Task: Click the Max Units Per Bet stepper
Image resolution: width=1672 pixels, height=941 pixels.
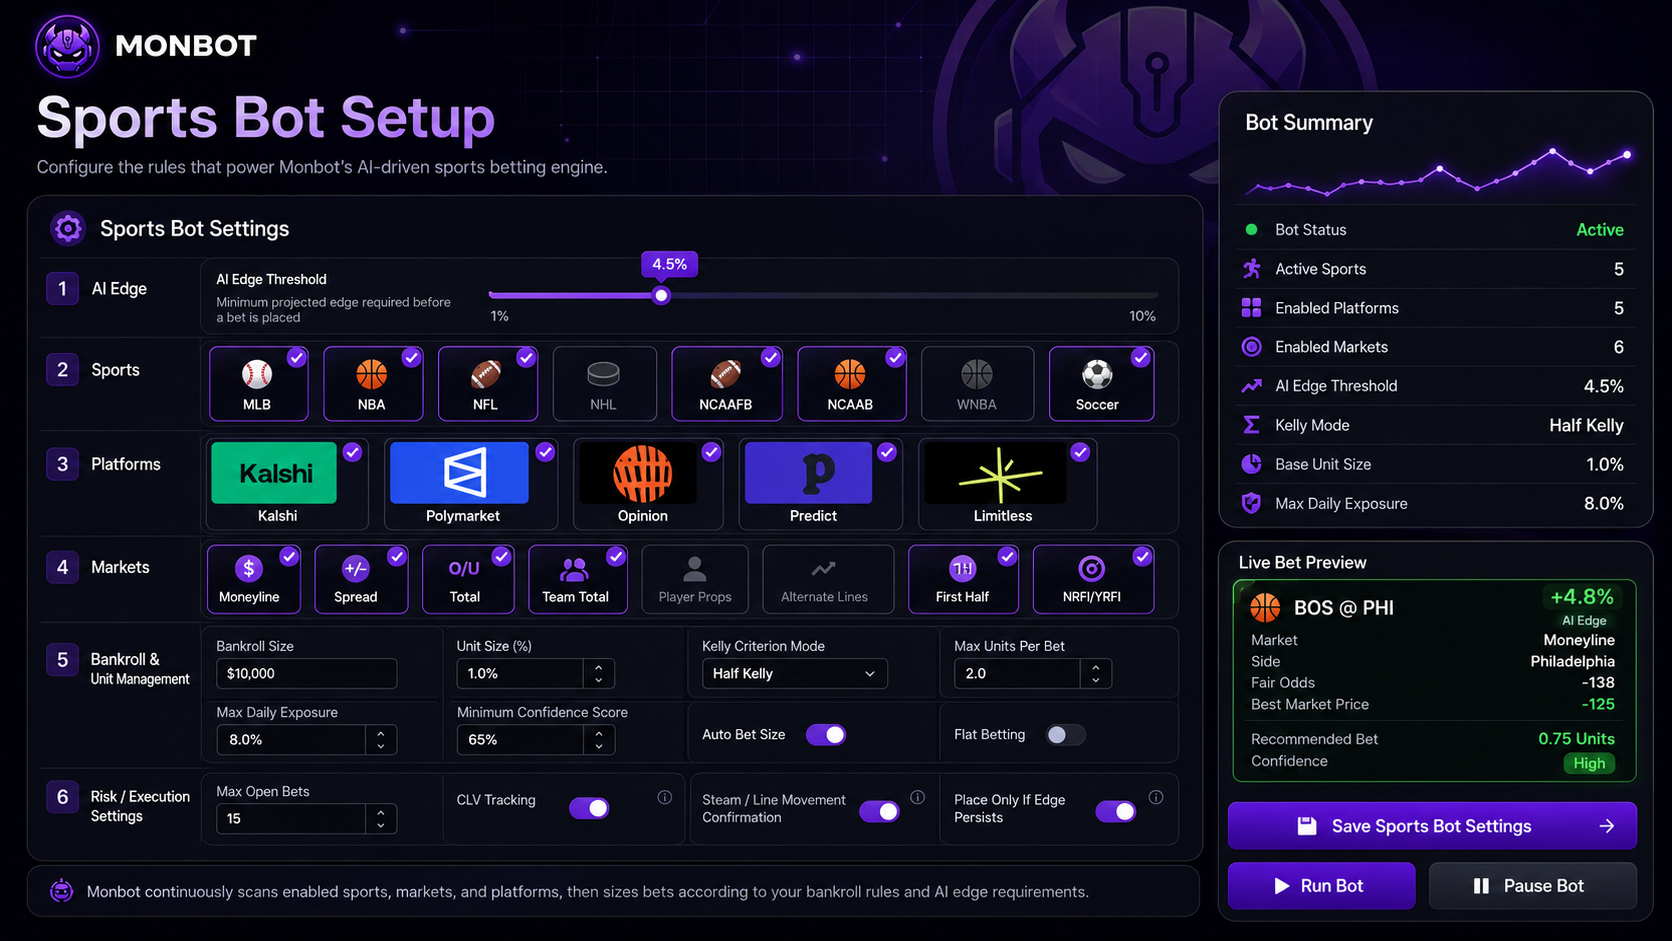Action: pos(1096,674)
